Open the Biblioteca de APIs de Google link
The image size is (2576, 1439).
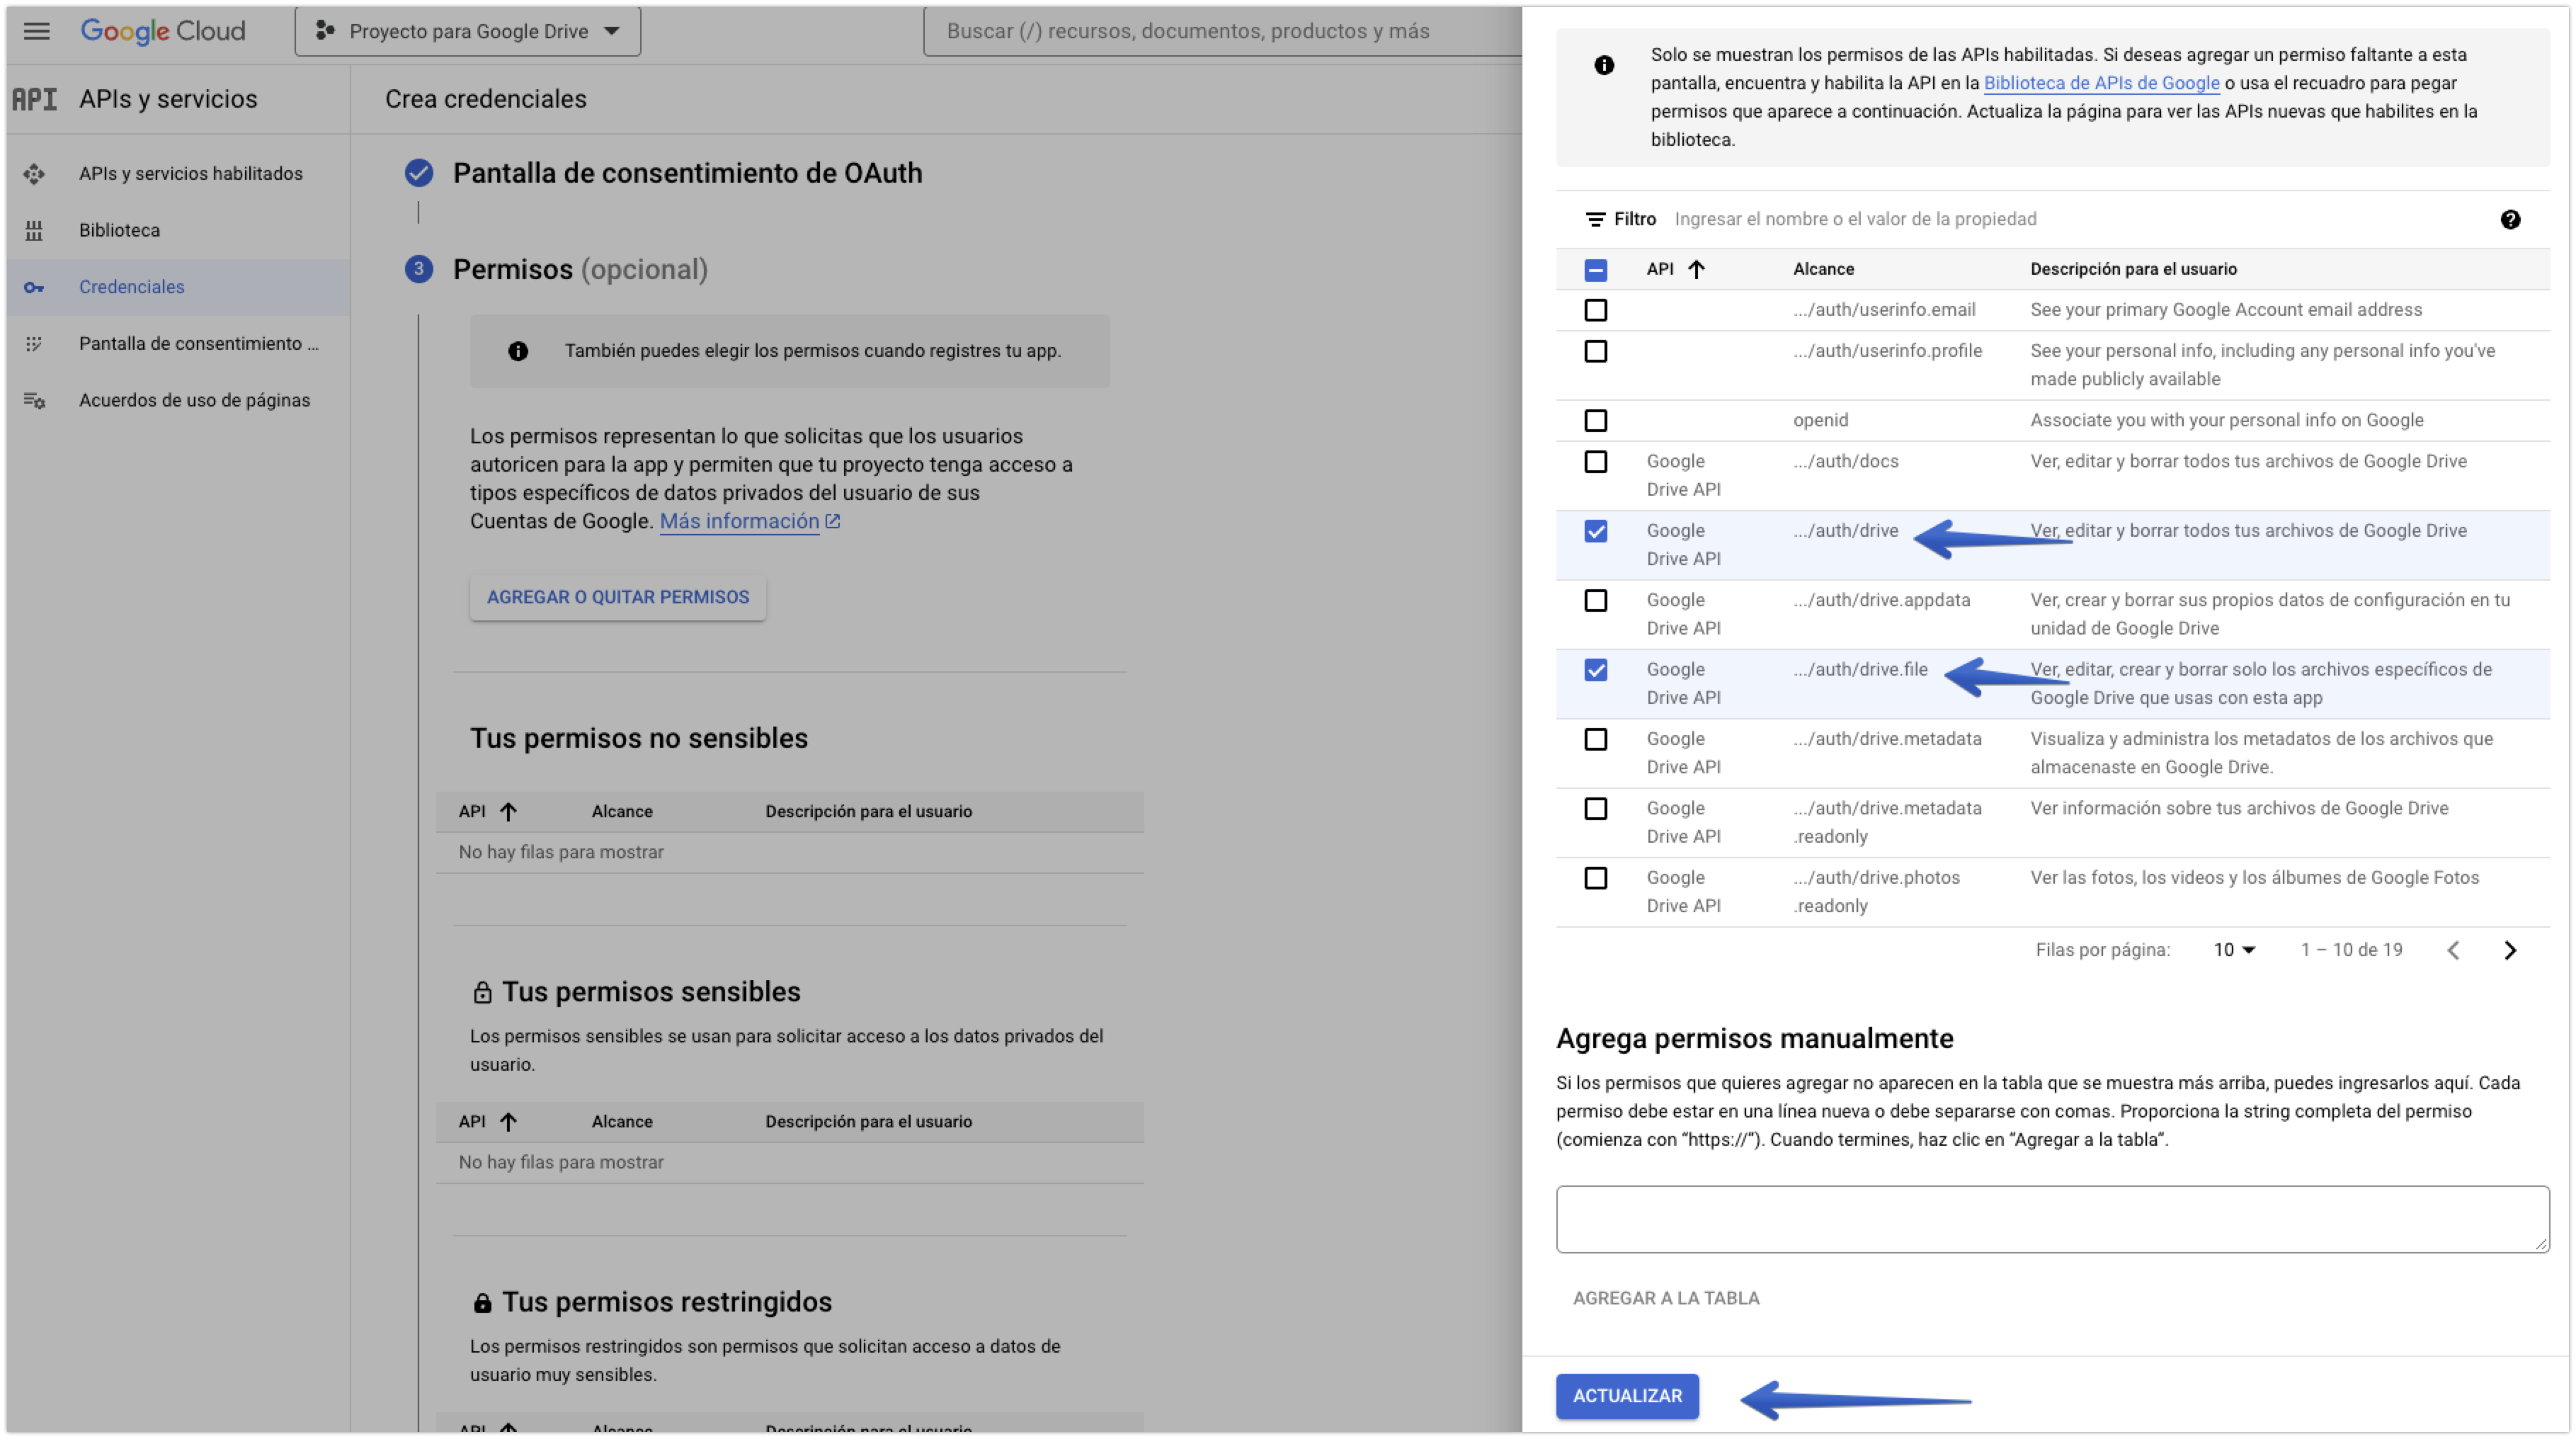[x=2101, y=83]
